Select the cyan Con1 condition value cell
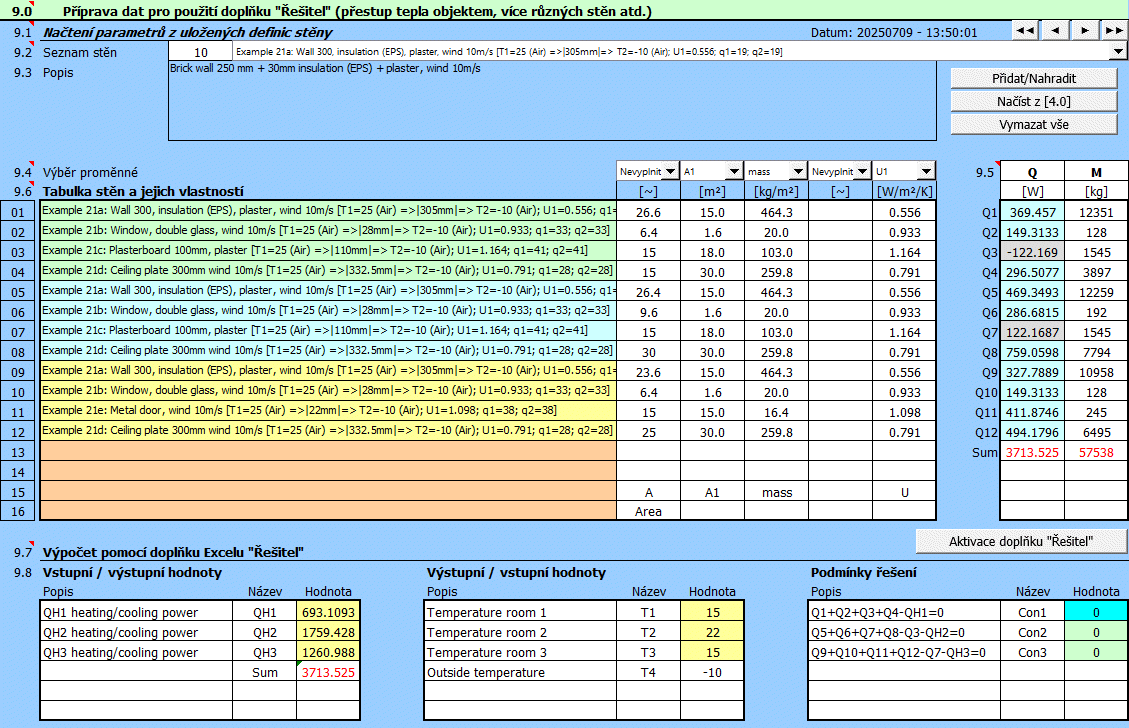The width and height of the screenshot is (1129, 728). click(x=1095, y=612)
